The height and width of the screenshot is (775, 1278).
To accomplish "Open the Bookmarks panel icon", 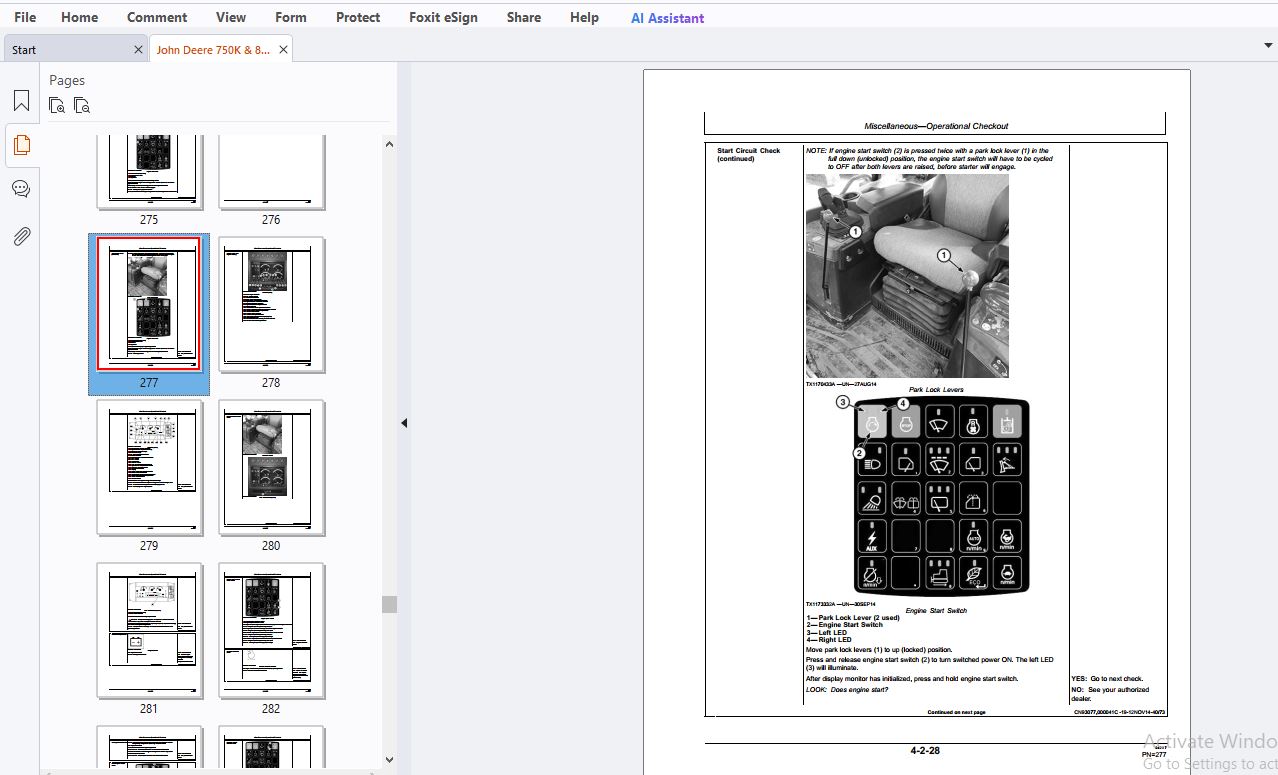I will [x=21, y=101].
